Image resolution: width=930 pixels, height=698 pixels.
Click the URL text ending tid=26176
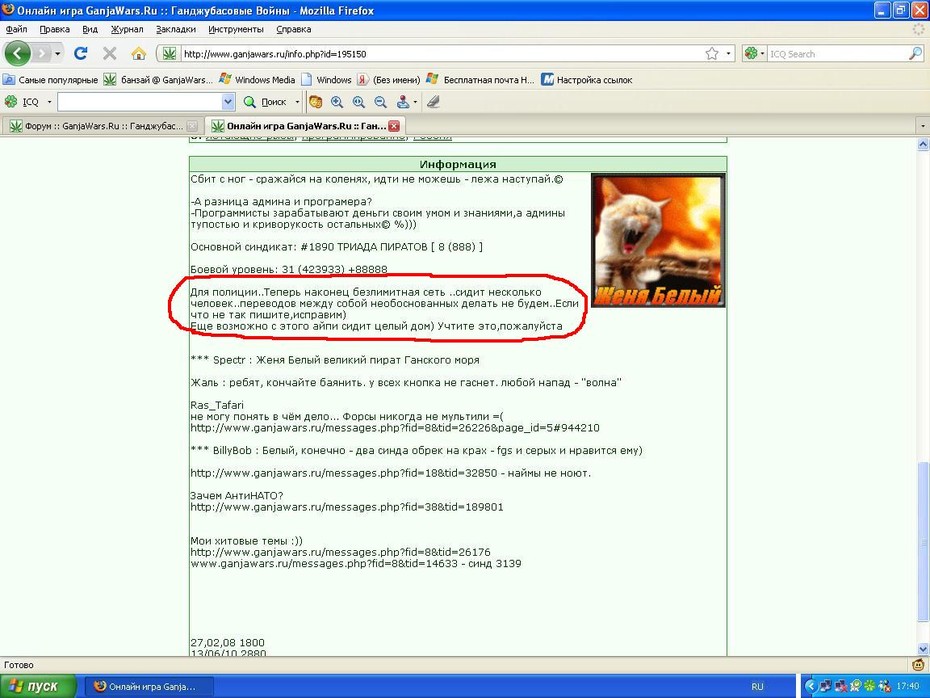[340, 552]
